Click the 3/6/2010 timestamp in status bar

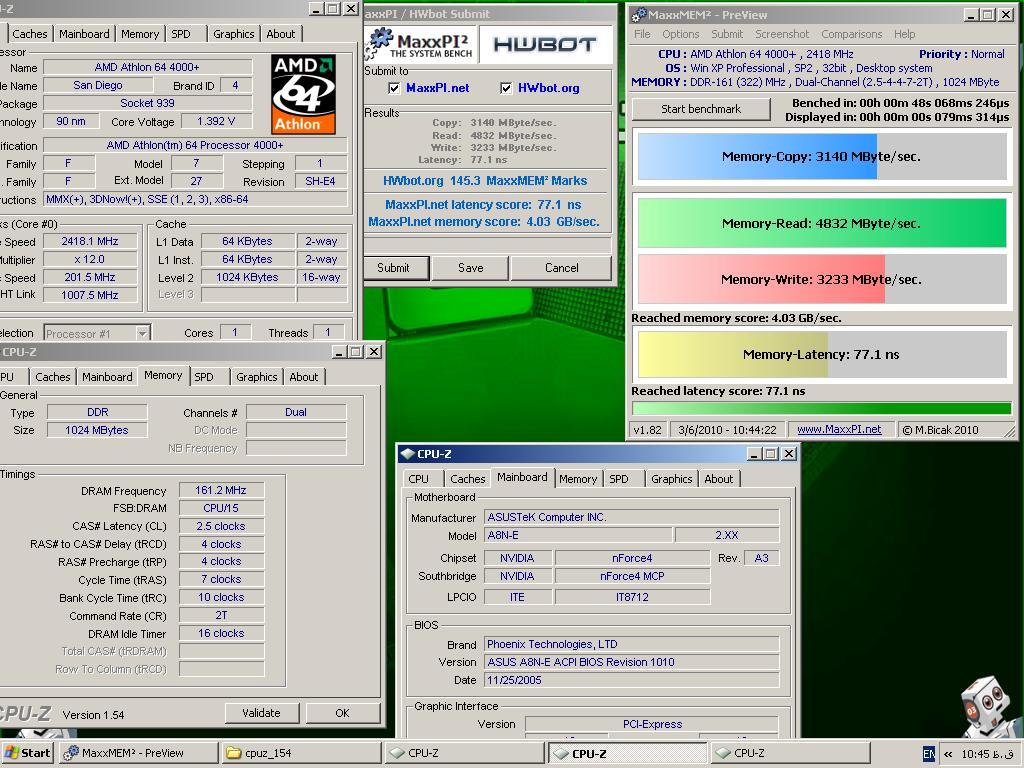[x=728, y=430]
